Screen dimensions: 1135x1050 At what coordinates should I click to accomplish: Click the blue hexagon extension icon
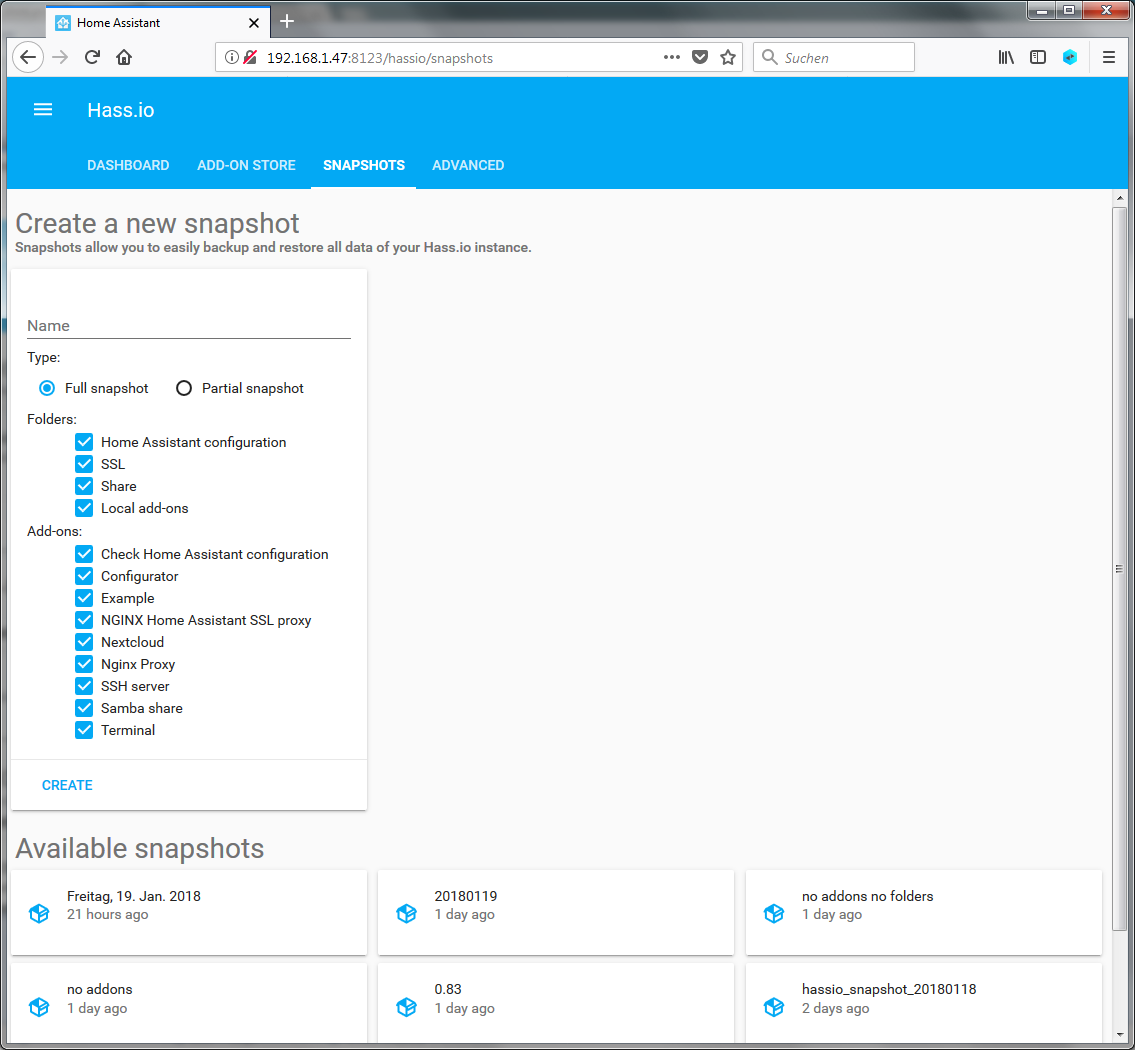point(1070,57)
